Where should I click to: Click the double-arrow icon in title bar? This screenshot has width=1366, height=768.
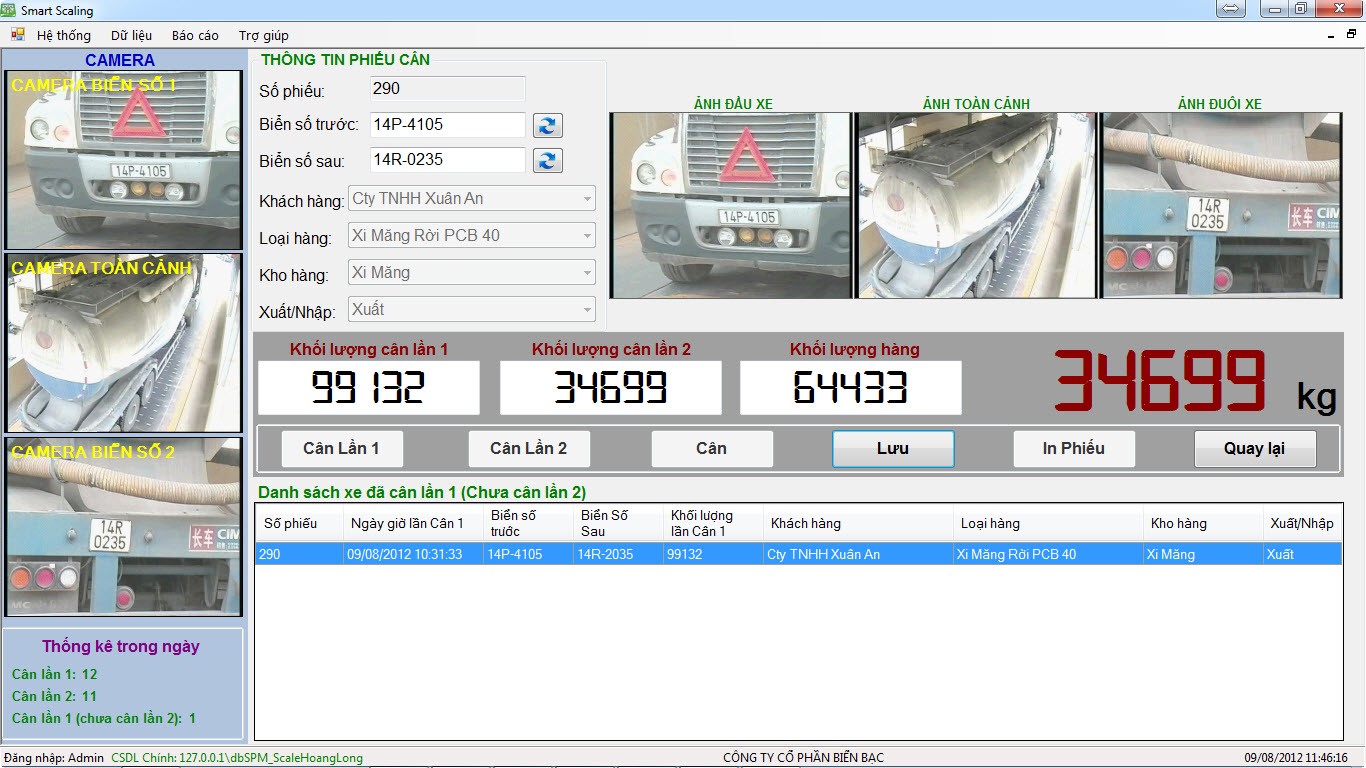click(x=1231, y=9)
